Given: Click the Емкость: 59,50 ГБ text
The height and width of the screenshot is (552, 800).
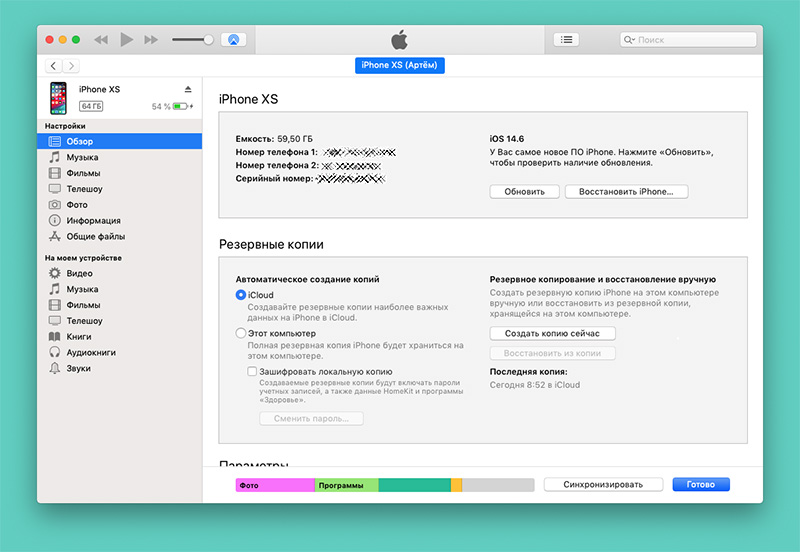Looking at the screenshot, I should (274, 139).
